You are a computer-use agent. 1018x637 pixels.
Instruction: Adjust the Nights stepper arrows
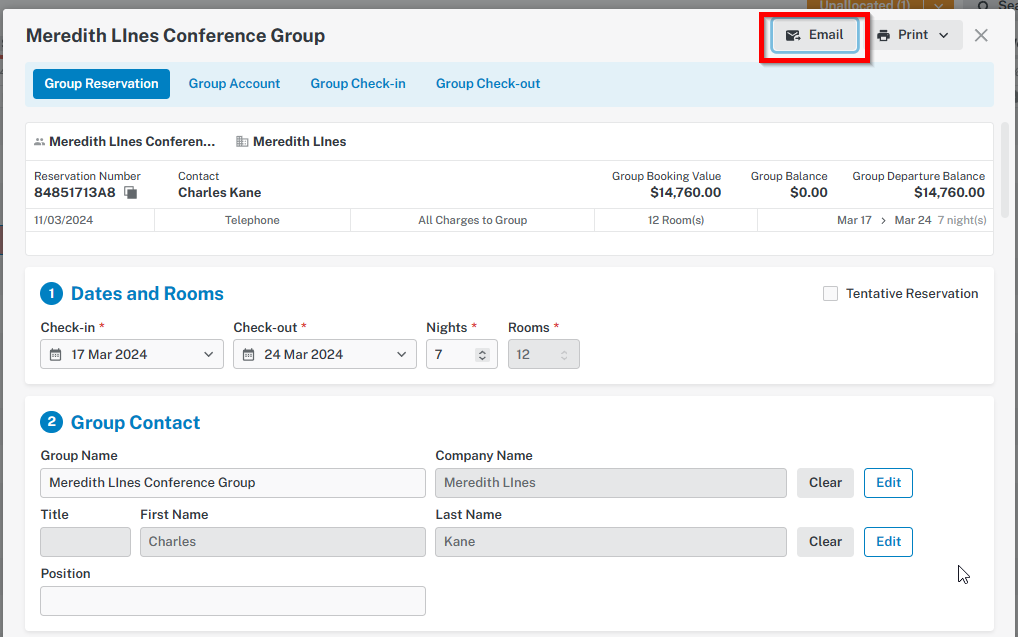(x=482, y=355)
